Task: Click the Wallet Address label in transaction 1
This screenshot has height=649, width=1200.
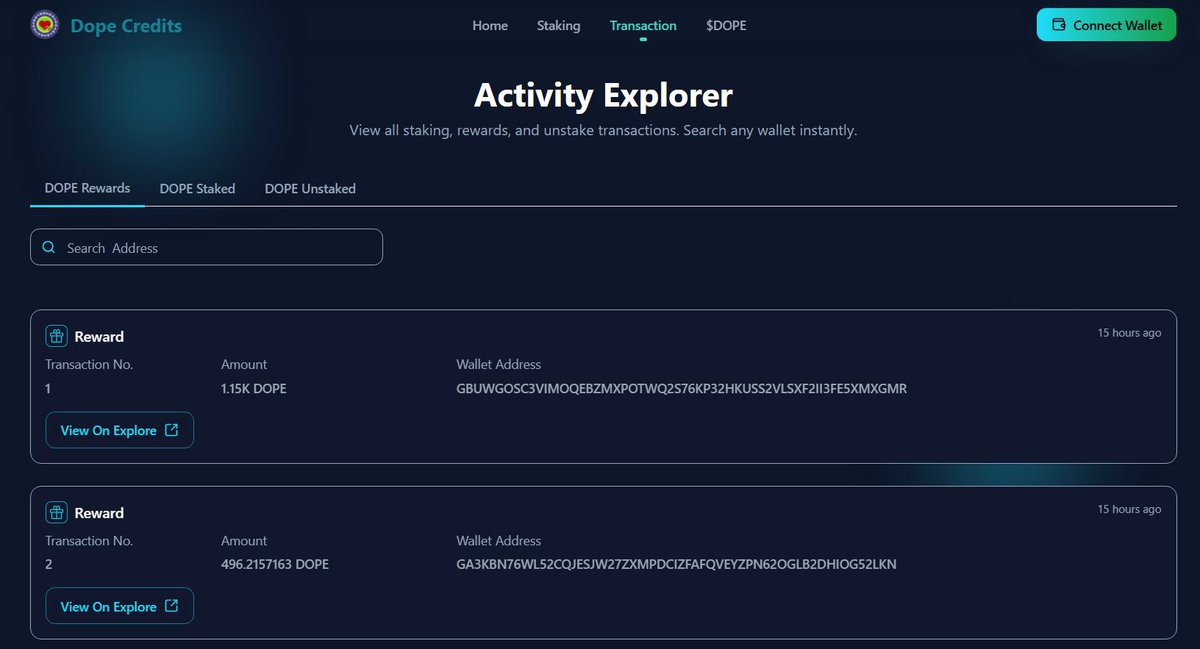Action: (498, 364)
